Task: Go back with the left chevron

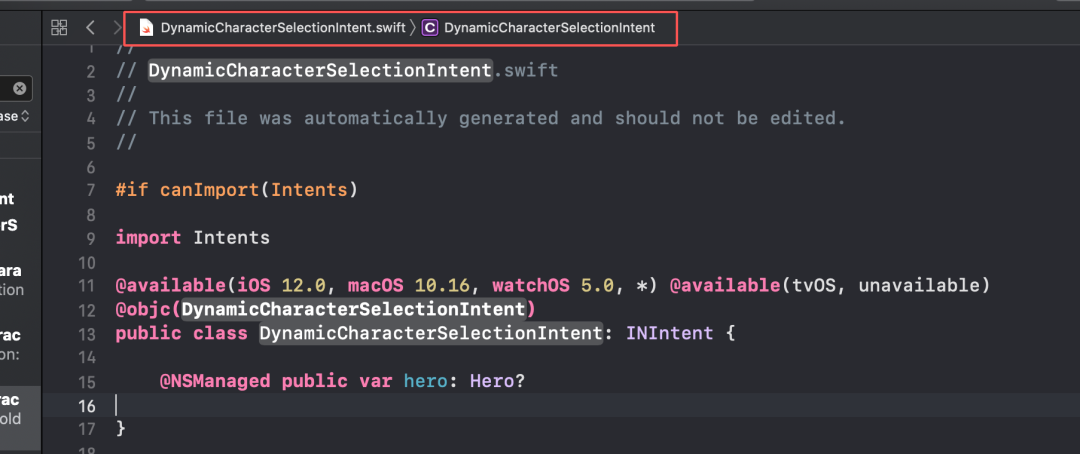Action: click(x=90, y=28)
